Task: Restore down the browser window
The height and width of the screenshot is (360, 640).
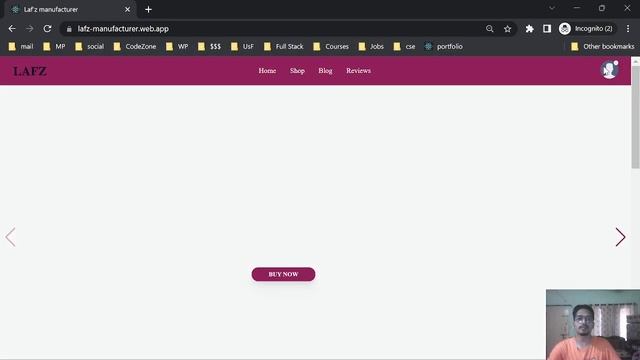Action: 602,8
